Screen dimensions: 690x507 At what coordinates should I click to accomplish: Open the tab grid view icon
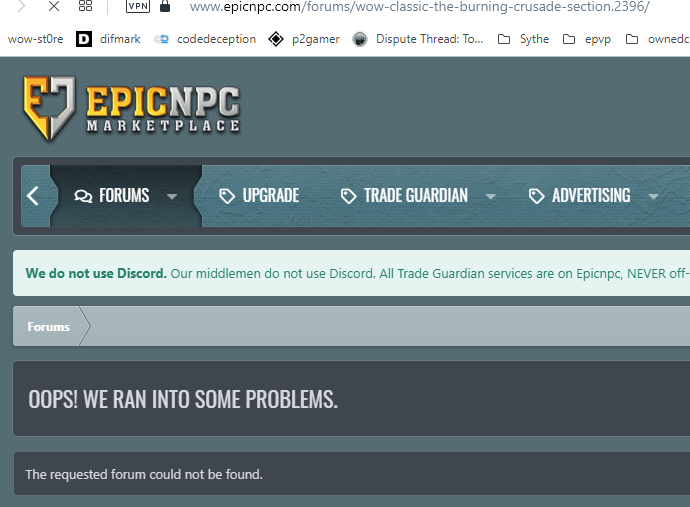[x=85, y=6]
